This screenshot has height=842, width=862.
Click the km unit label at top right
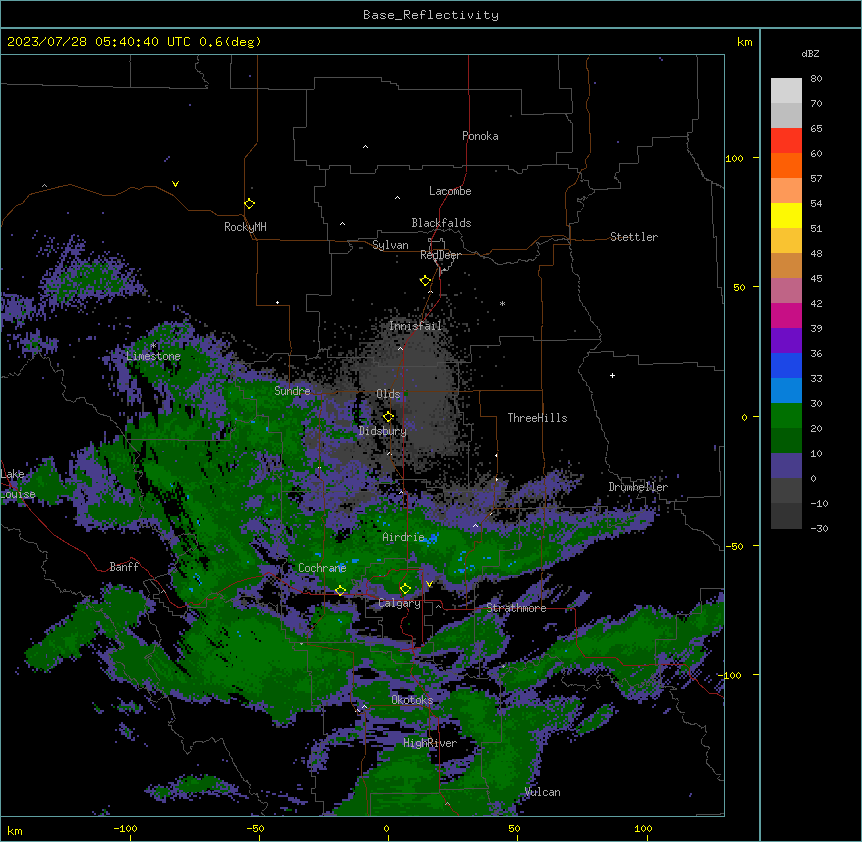pos(745,42)
